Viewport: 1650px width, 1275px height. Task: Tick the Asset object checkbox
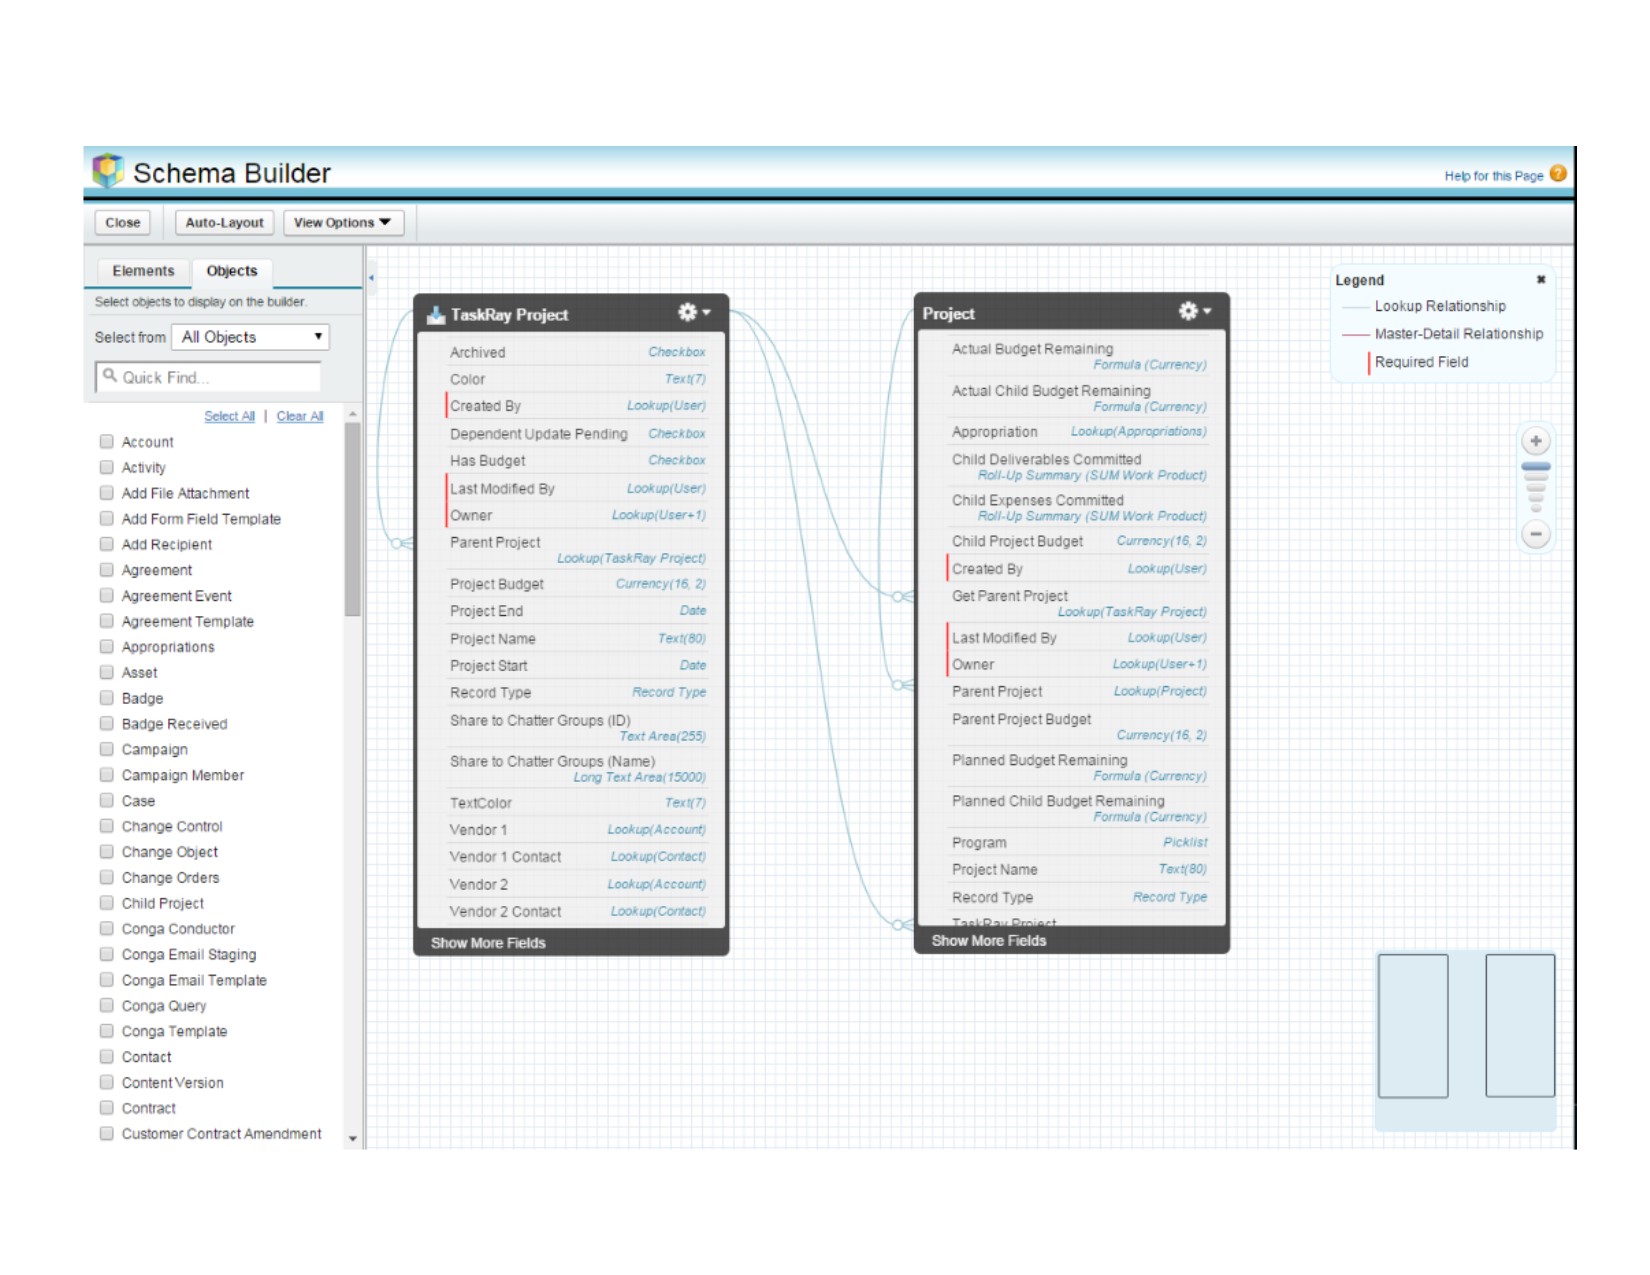pyautogui.click(x=106, y=672)
